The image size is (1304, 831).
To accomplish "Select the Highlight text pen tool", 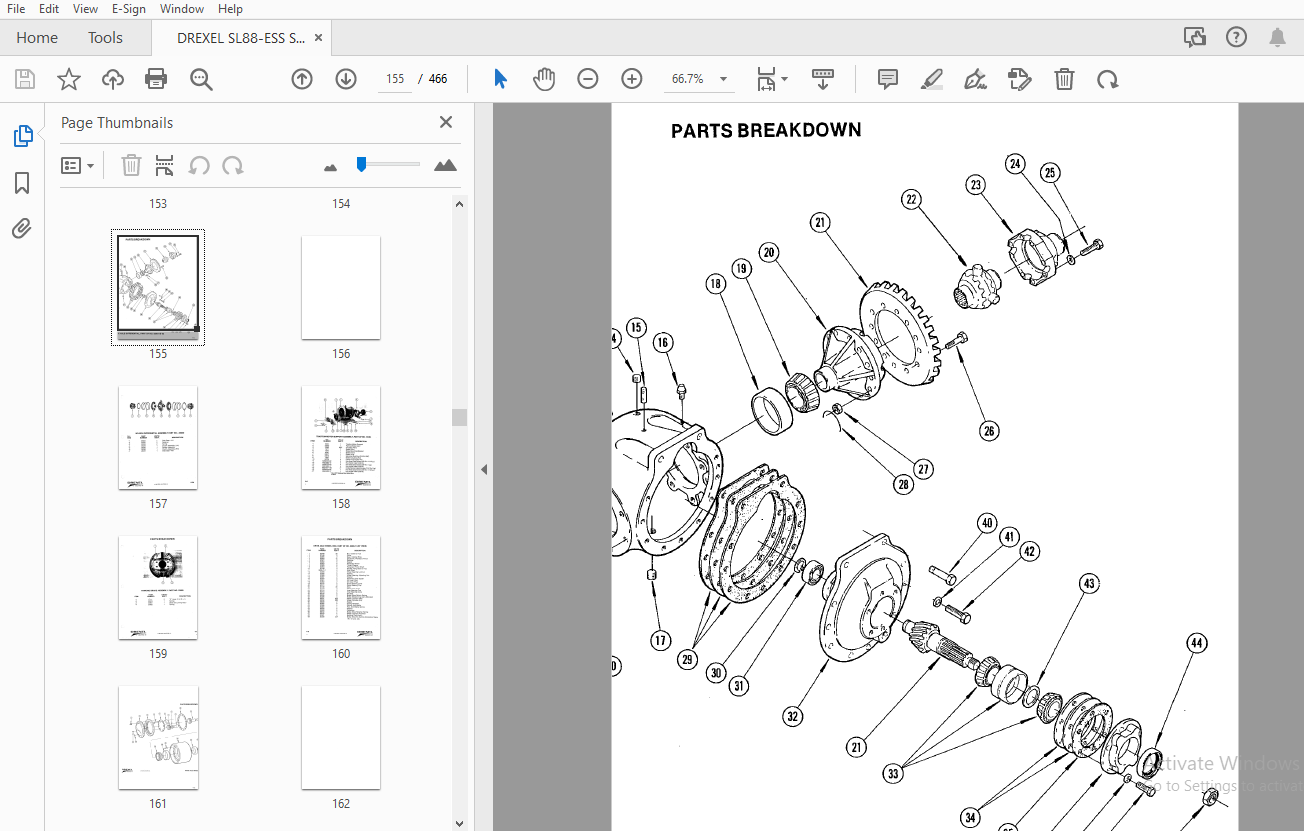I will click(x=932, y=79).
